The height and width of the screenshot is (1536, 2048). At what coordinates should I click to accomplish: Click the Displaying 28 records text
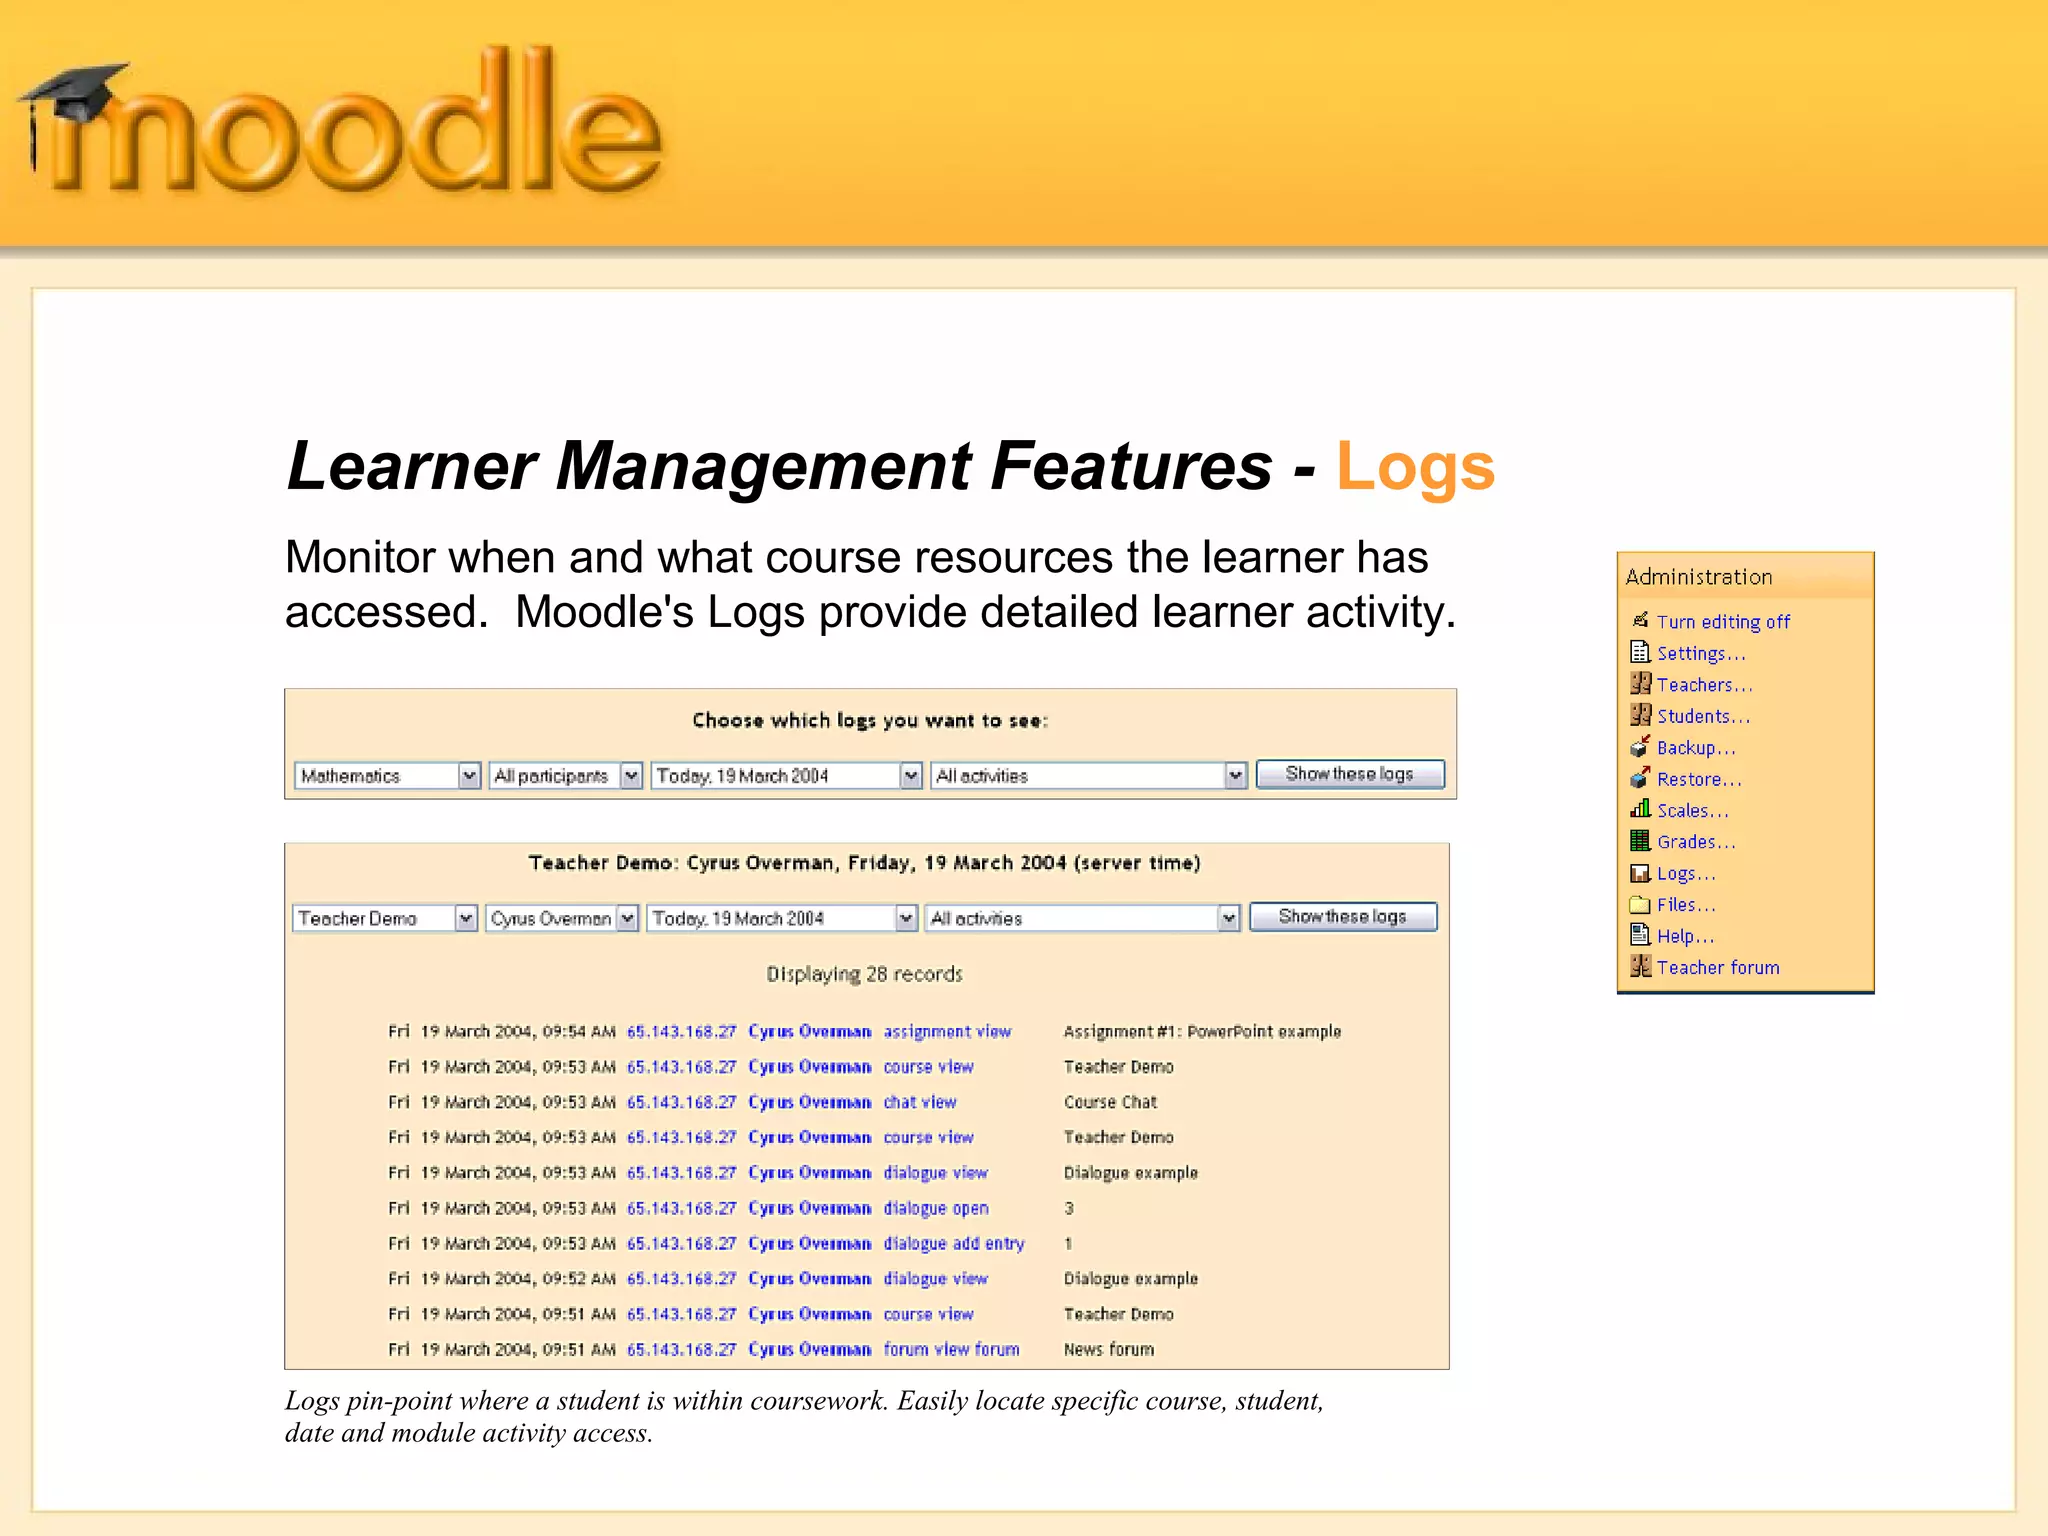(x=864, y=974)
